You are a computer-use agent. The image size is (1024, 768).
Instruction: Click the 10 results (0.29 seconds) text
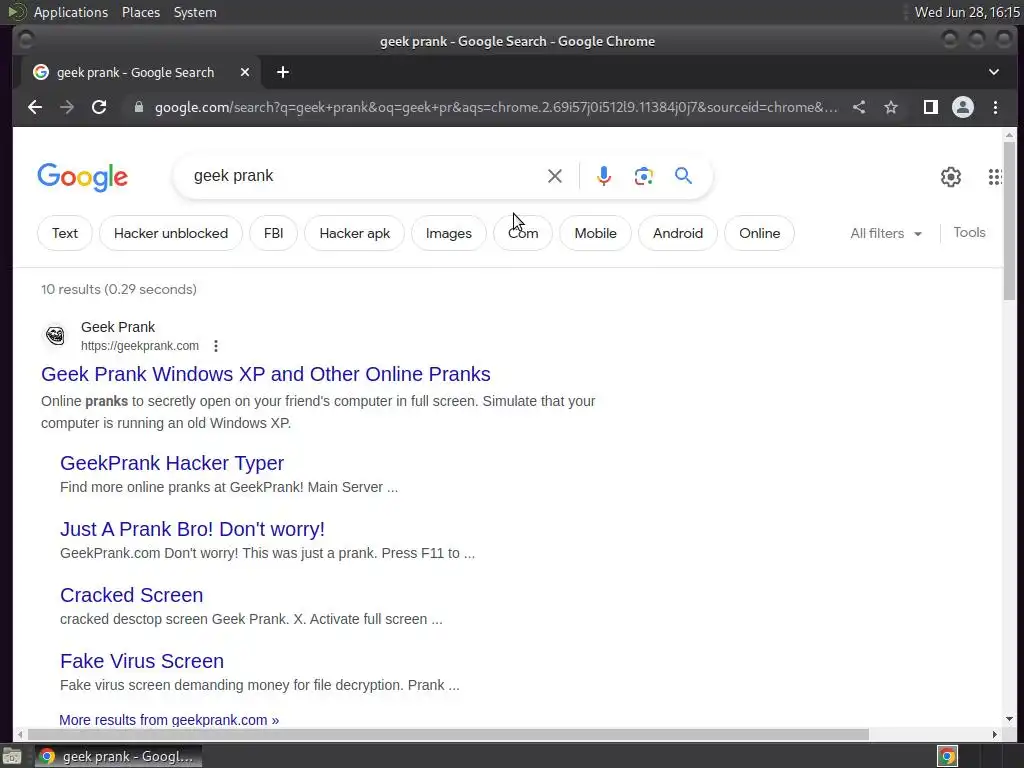118,289
